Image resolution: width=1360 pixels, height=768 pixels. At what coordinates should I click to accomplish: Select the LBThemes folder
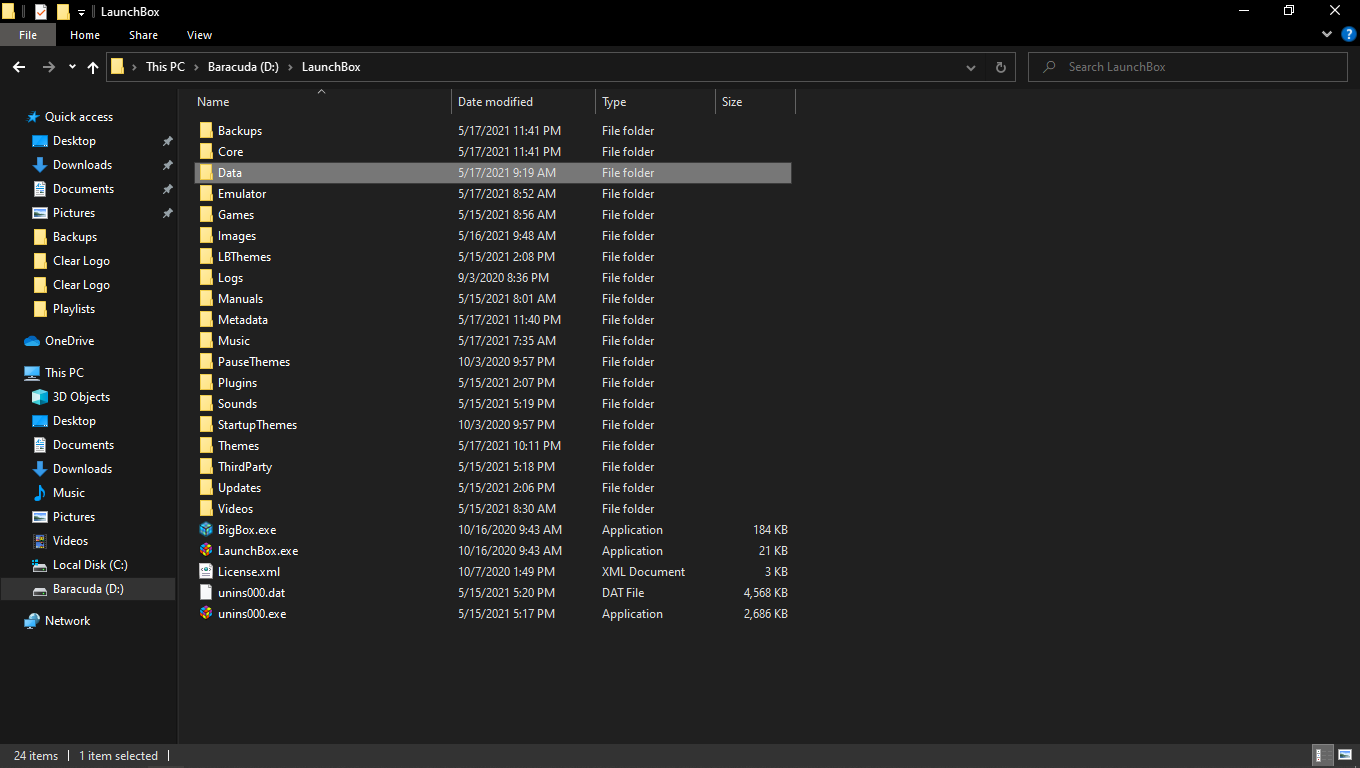tap(244, 257)
